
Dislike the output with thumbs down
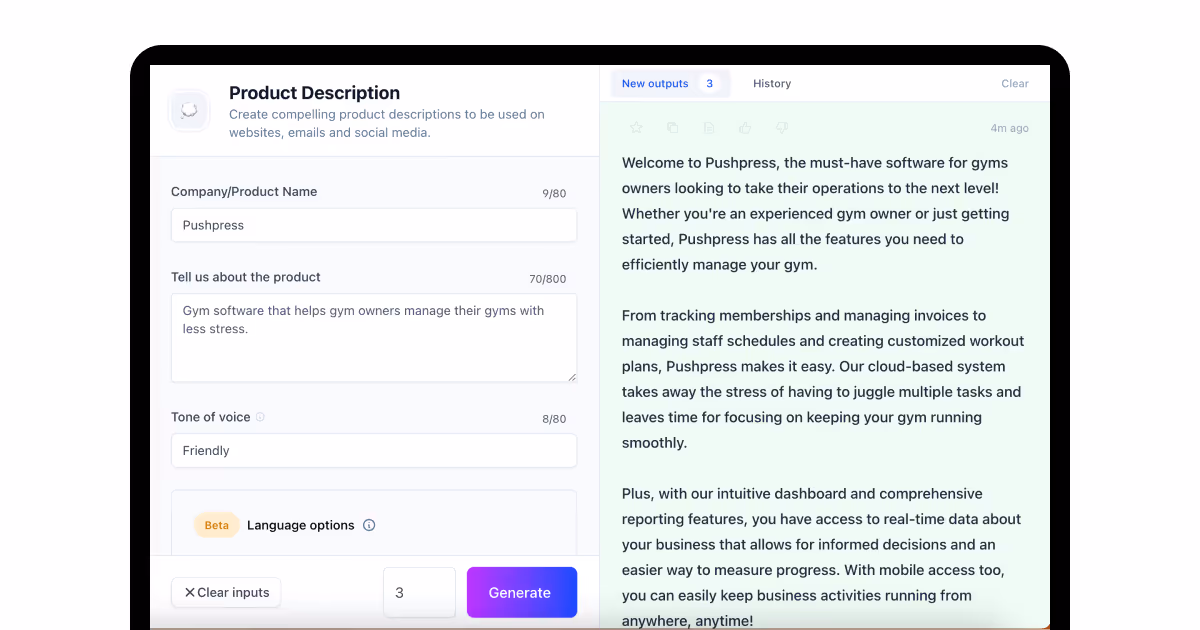[782, 128]
